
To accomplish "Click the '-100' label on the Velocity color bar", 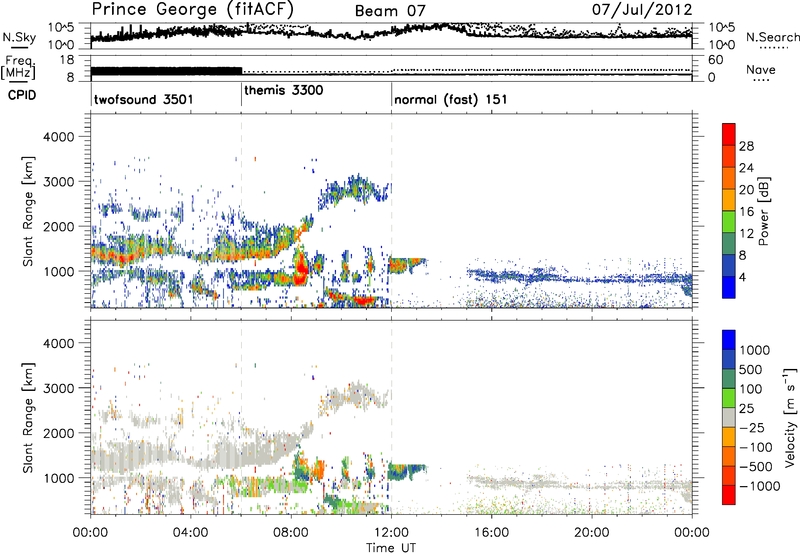I will [755, 447].
